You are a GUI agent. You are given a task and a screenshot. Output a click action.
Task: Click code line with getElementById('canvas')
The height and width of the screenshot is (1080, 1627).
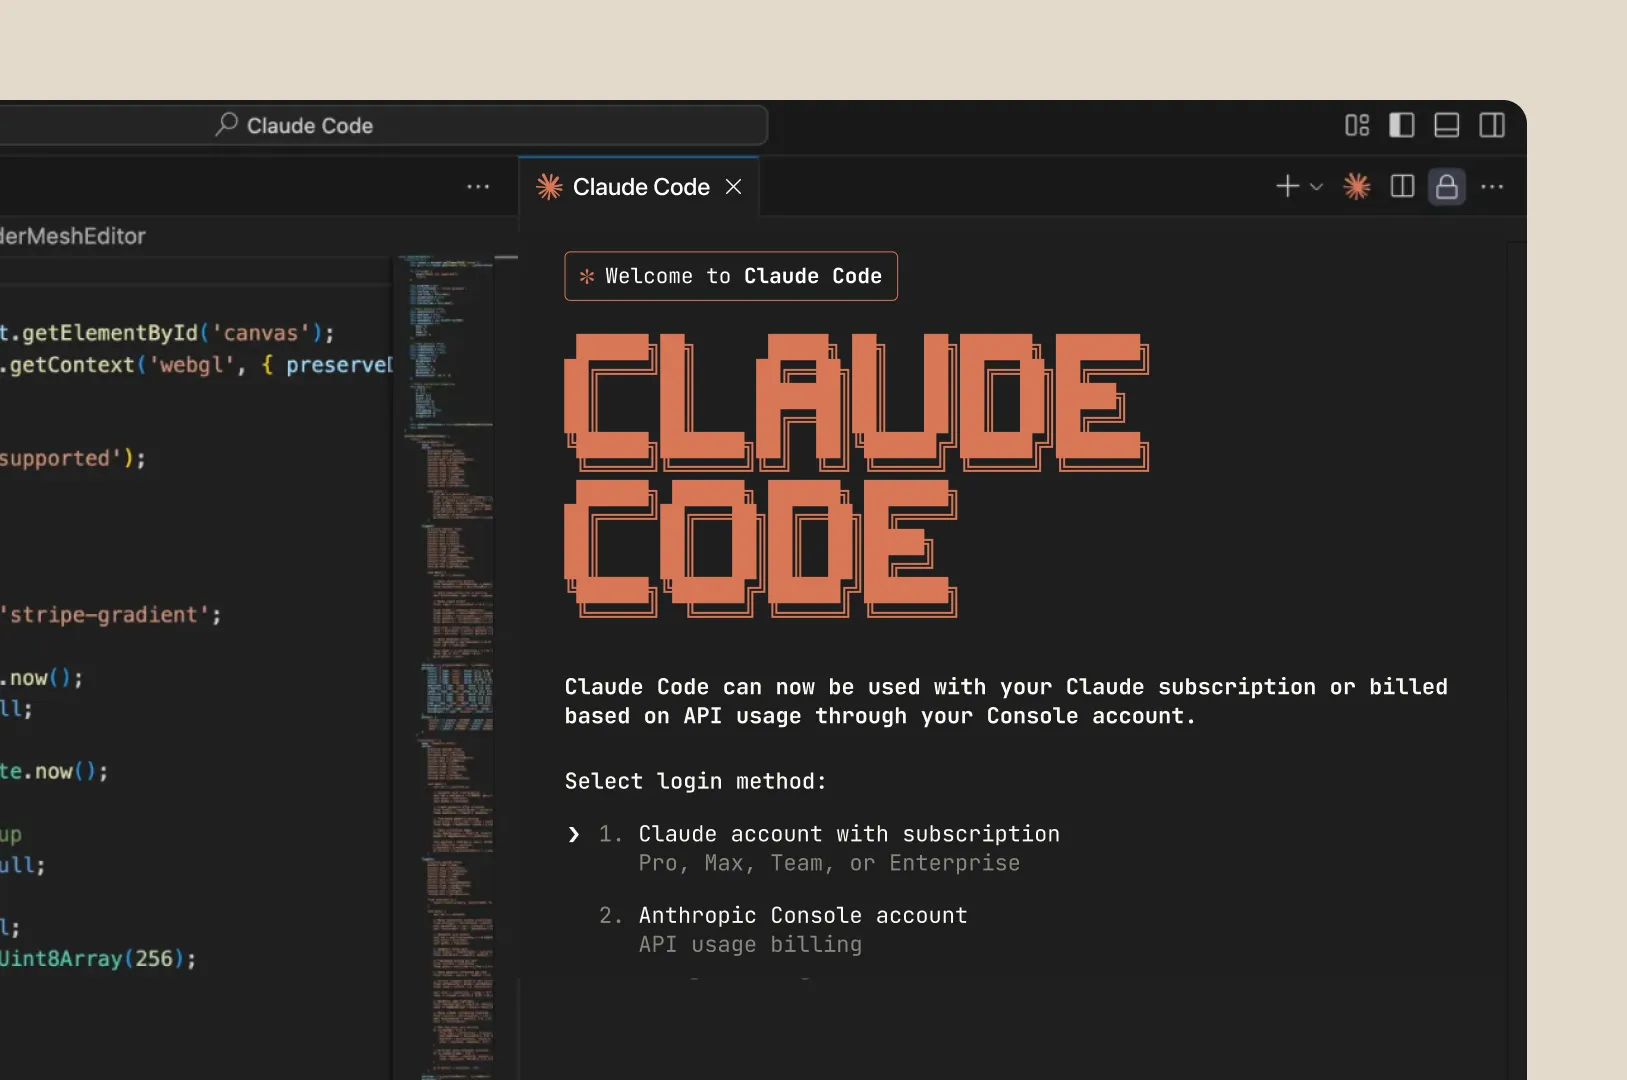(x=168, y=333)
